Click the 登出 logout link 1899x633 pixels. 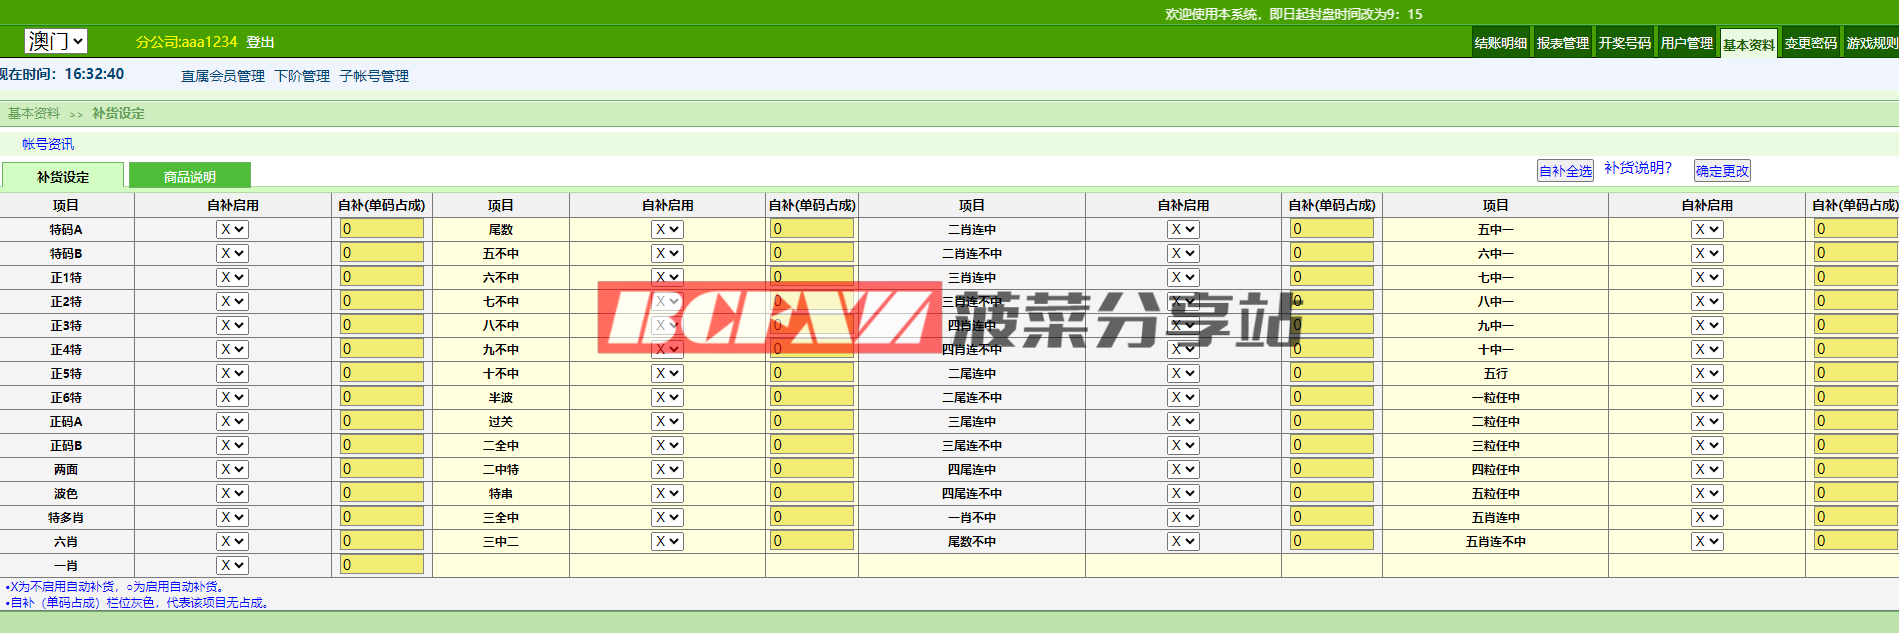pyautogui.click(x=260, y=42)
